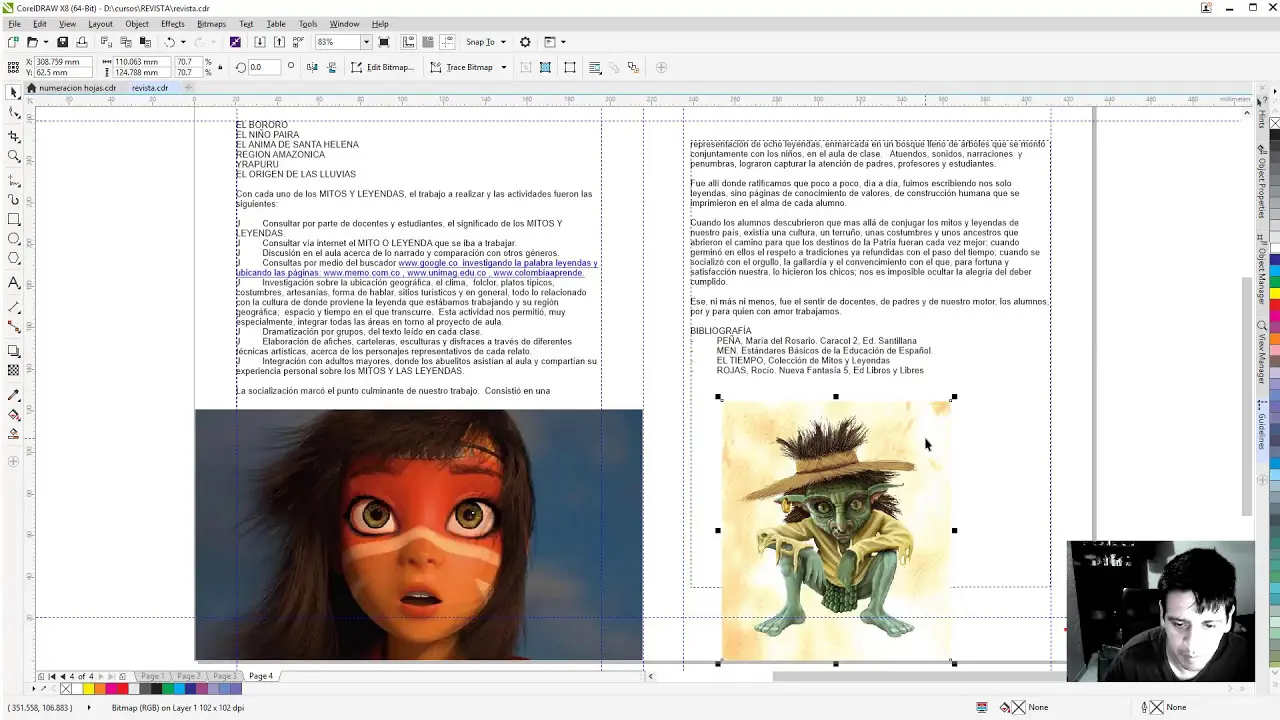Image resolution: width=1280 pixels, height=720 pixels.
Task: Expand the Snap To dropdown
Action: [x=502, y=42]
